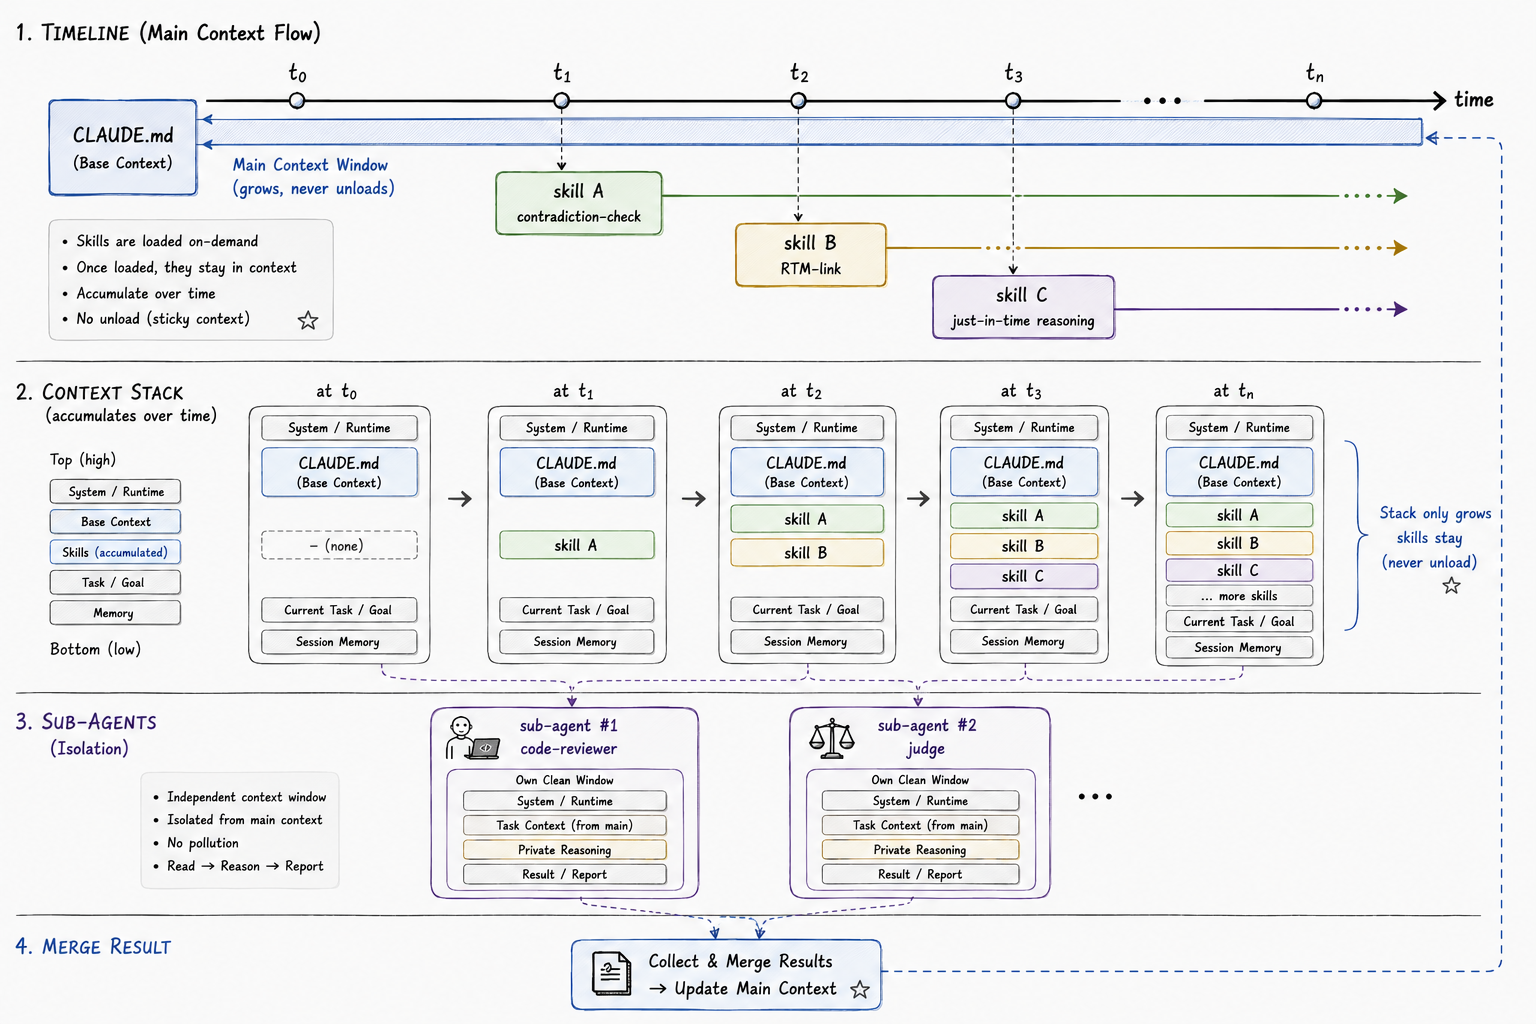Select the "skill B RTM-link" box

[811, 255]
